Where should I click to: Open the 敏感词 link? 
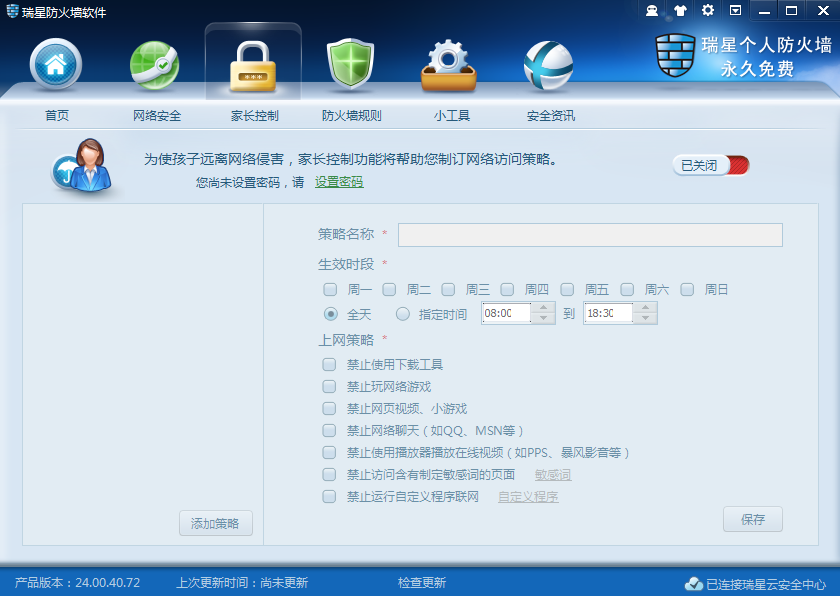[553, 475]
